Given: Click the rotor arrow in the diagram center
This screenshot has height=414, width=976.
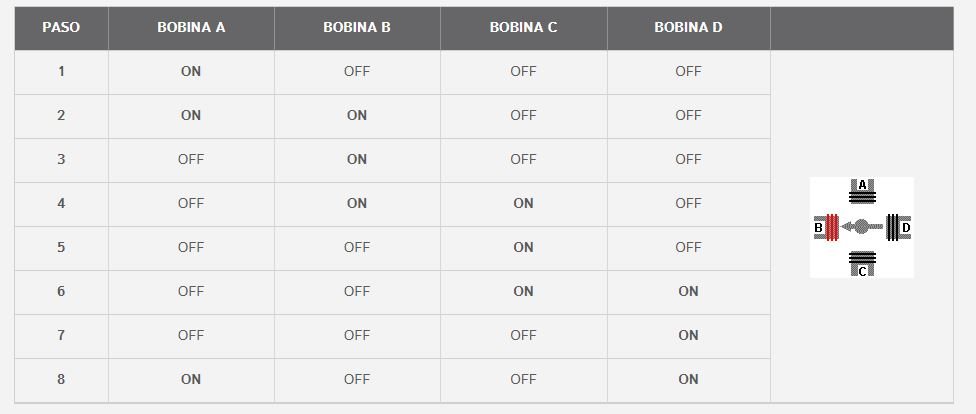Looking at the screenshot, I should [x=860, y=227].
